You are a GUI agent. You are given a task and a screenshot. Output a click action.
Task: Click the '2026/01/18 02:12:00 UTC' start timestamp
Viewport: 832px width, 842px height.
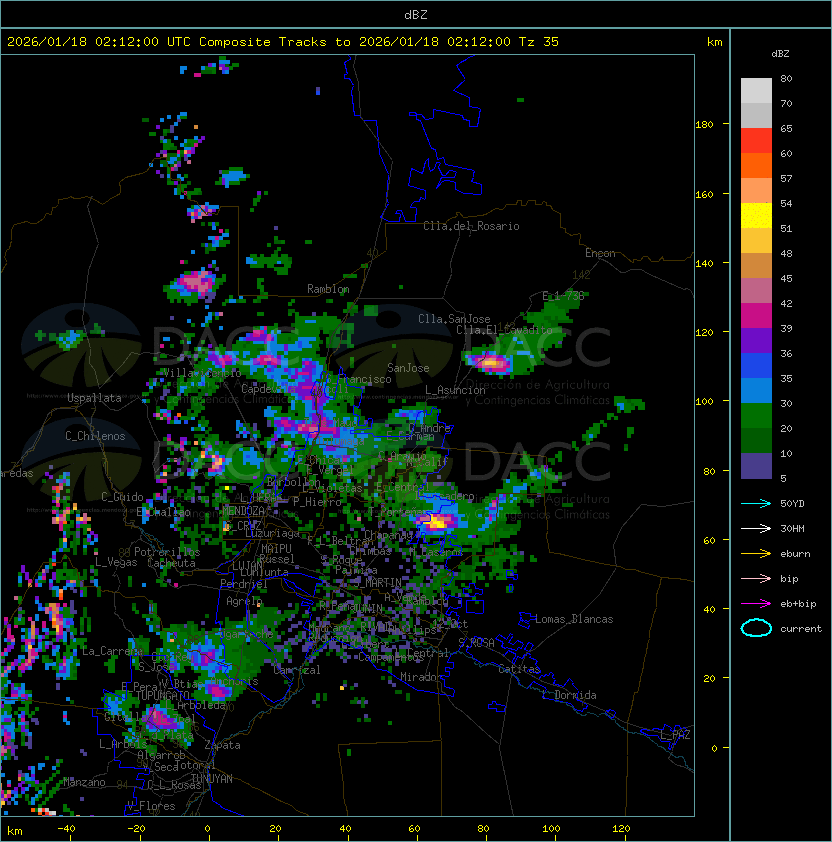pos(98,42)
